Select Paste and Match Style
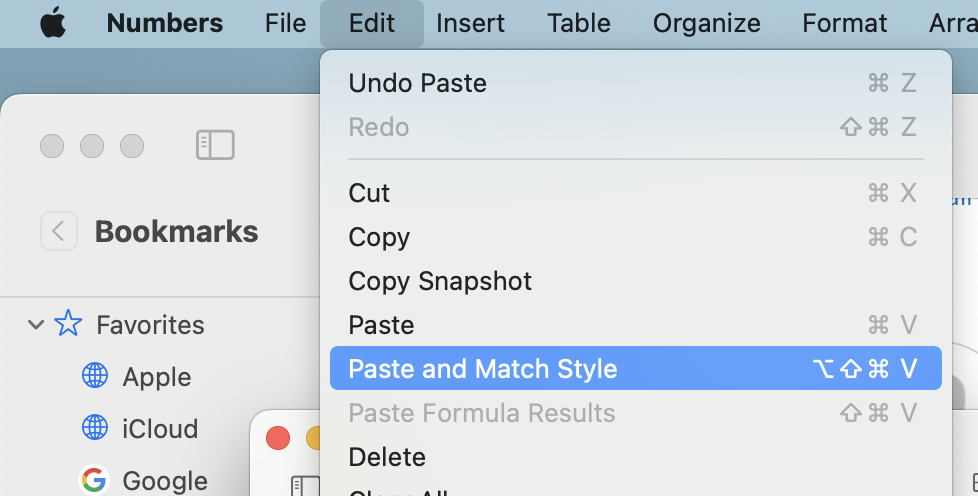This screenshot has height=496, width=978. coord(482,369)
